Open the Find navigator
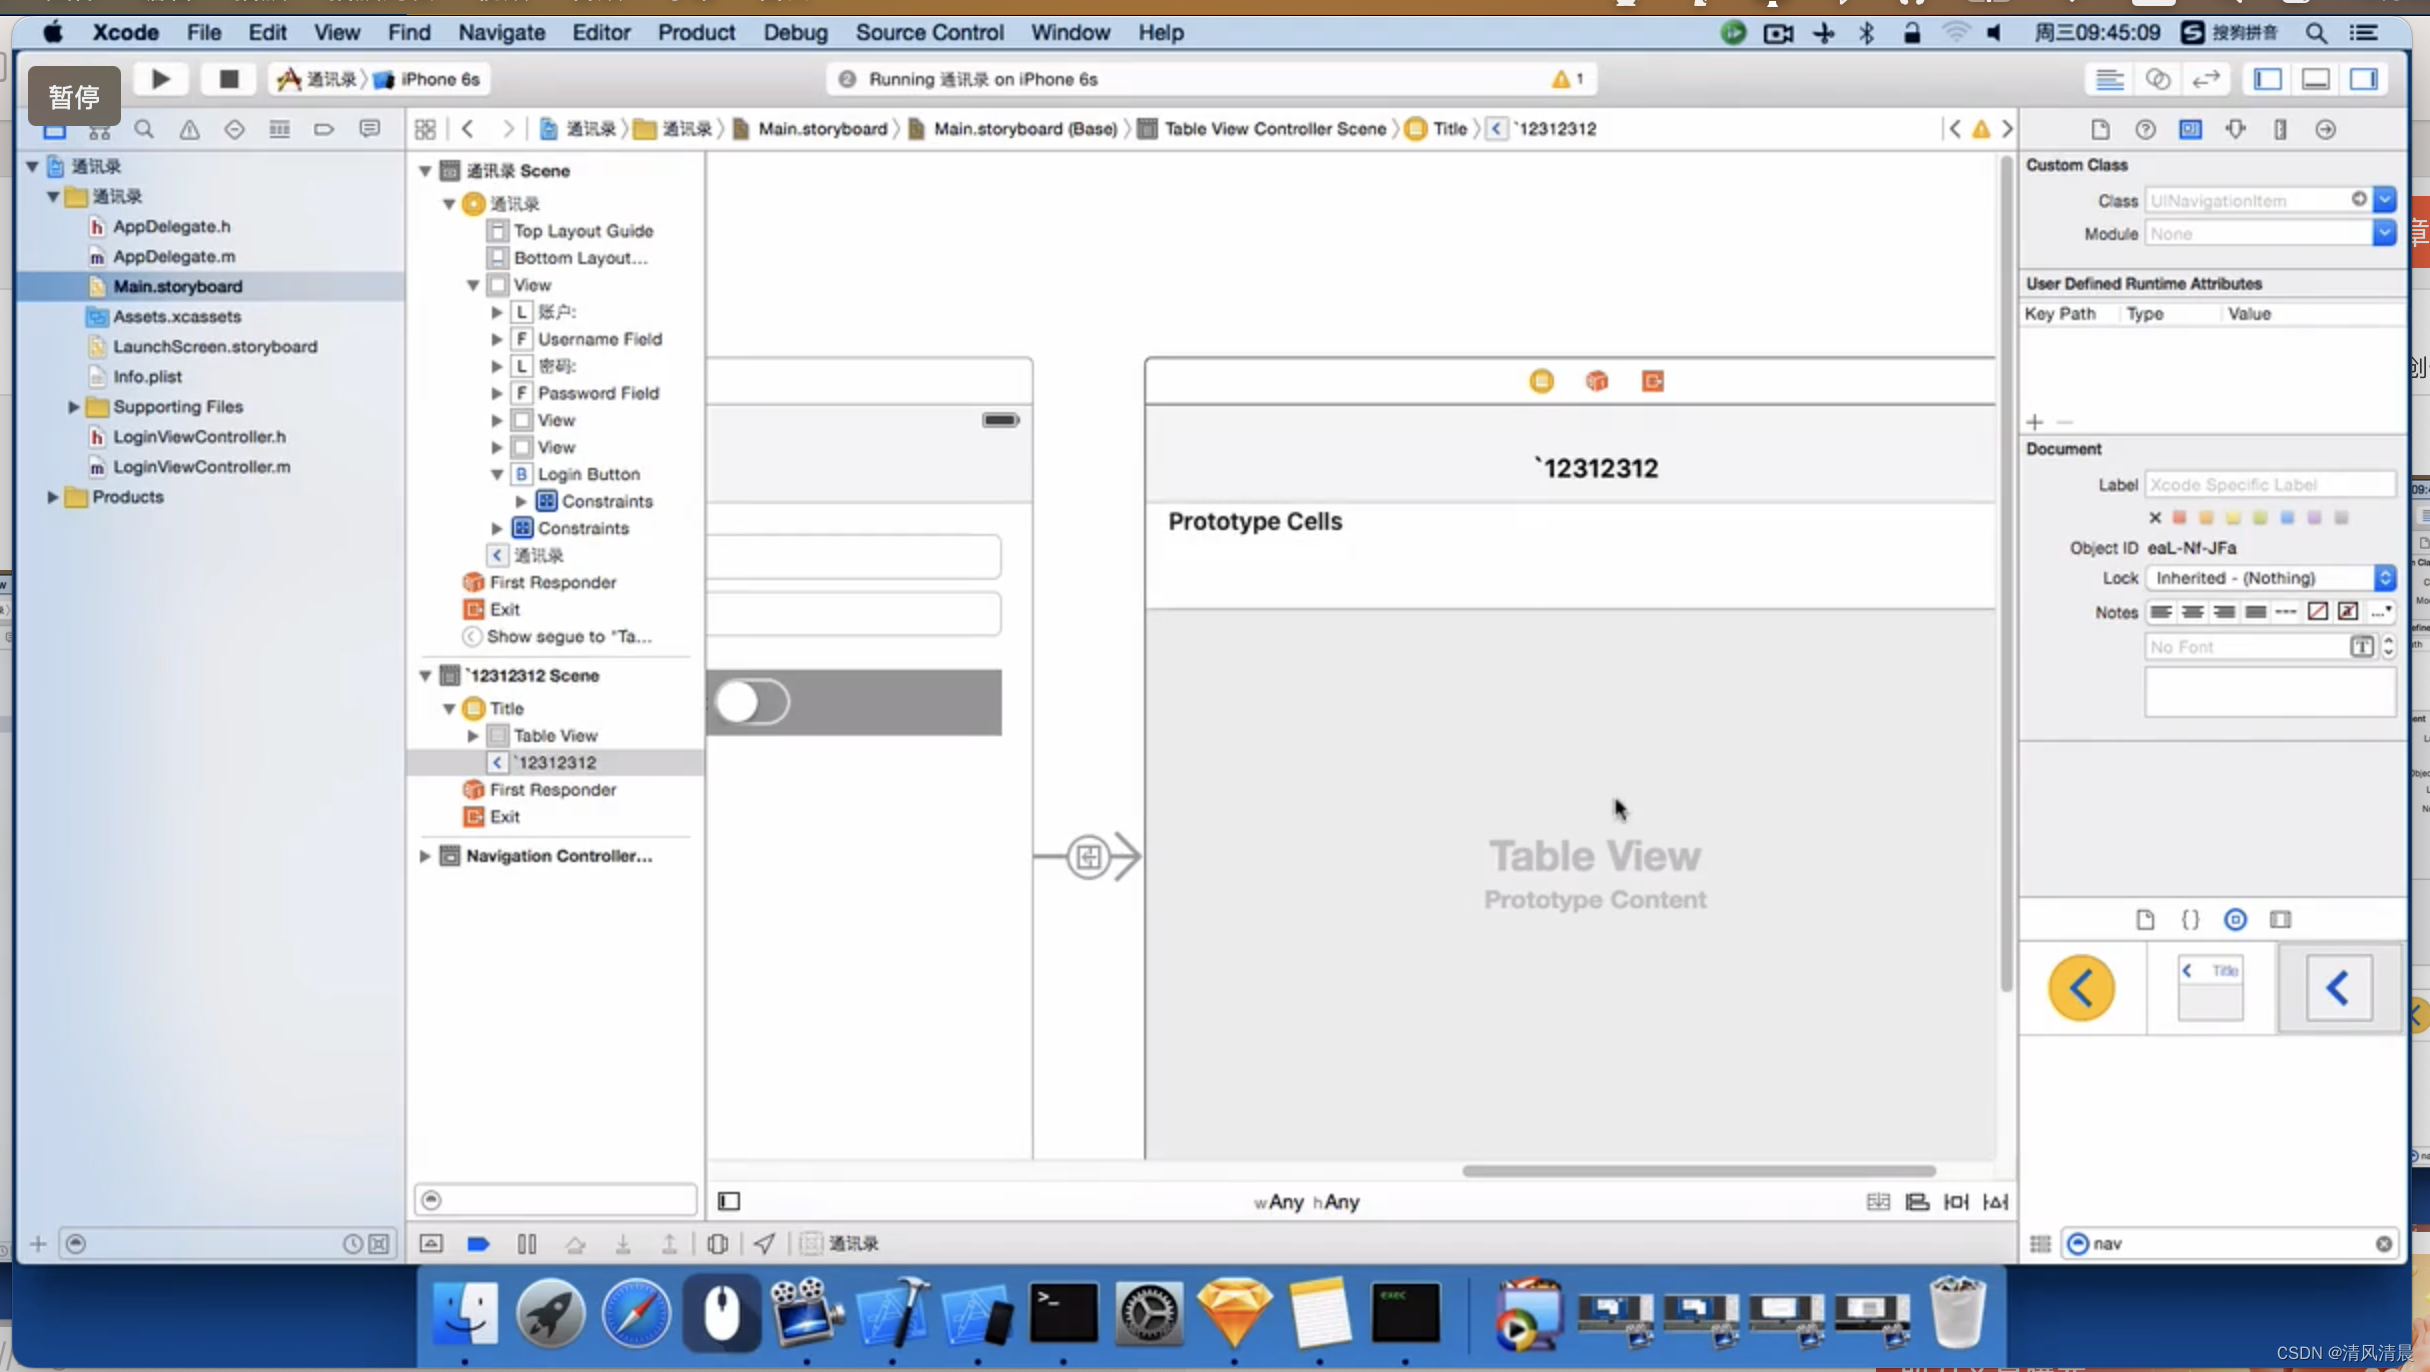Image resolution: width=2430 pixels, height=1372 pixels. click(144, 130)
